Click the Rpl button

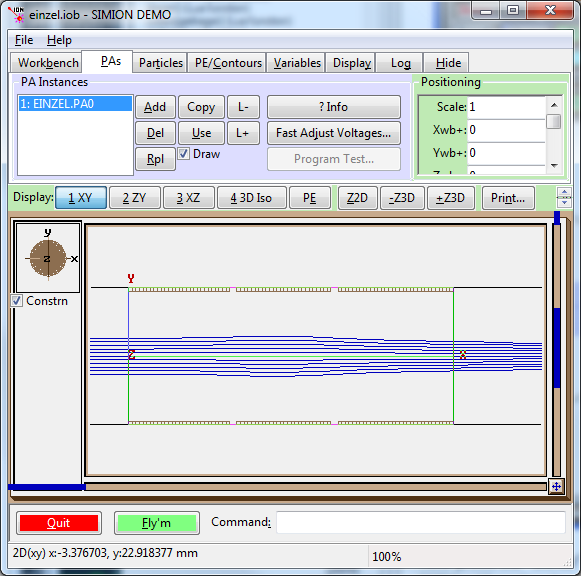click(155, 159)
